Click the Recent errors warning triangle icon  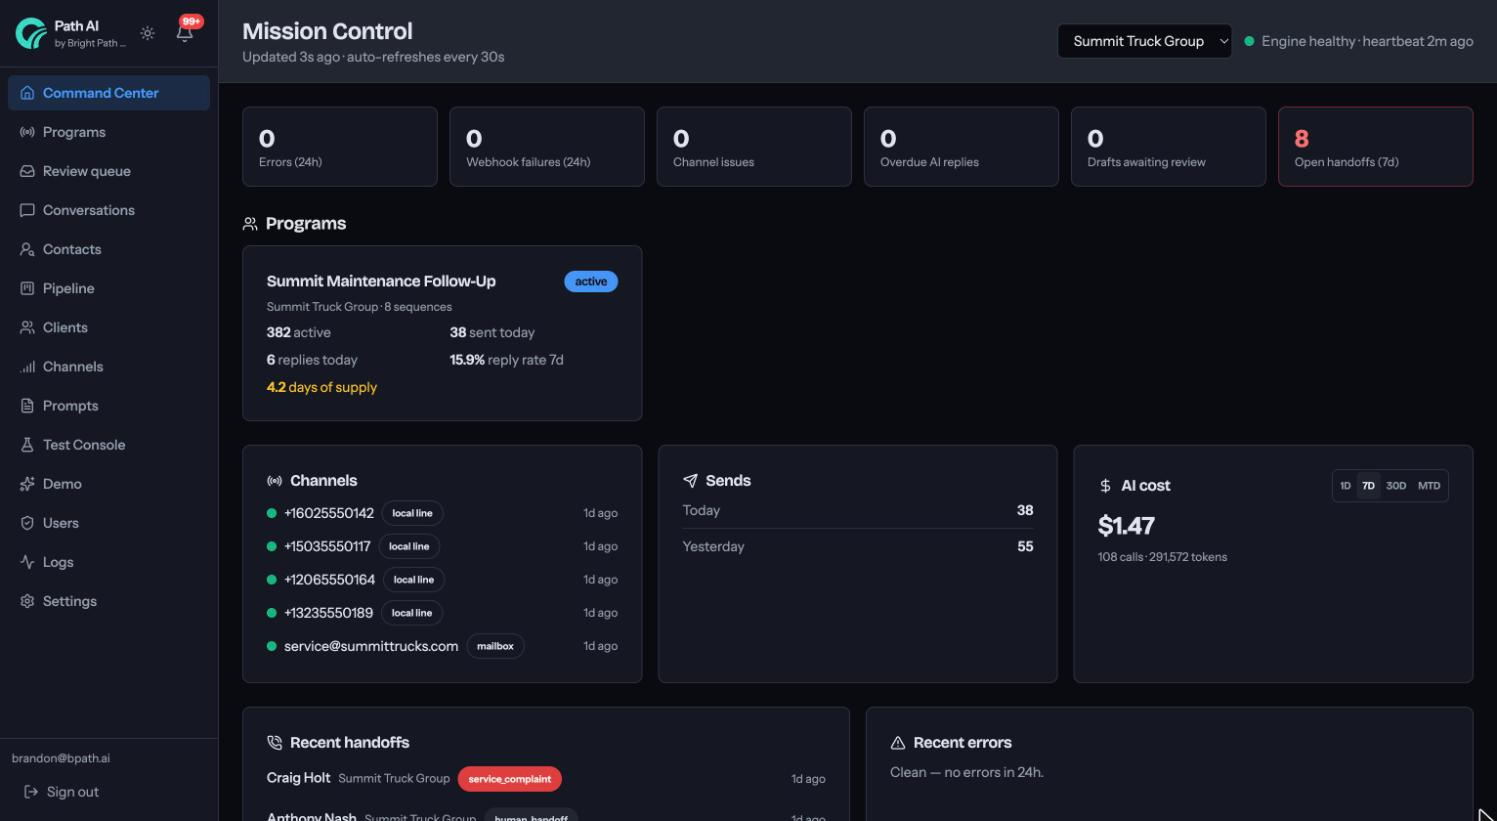[x=898, y=743]
